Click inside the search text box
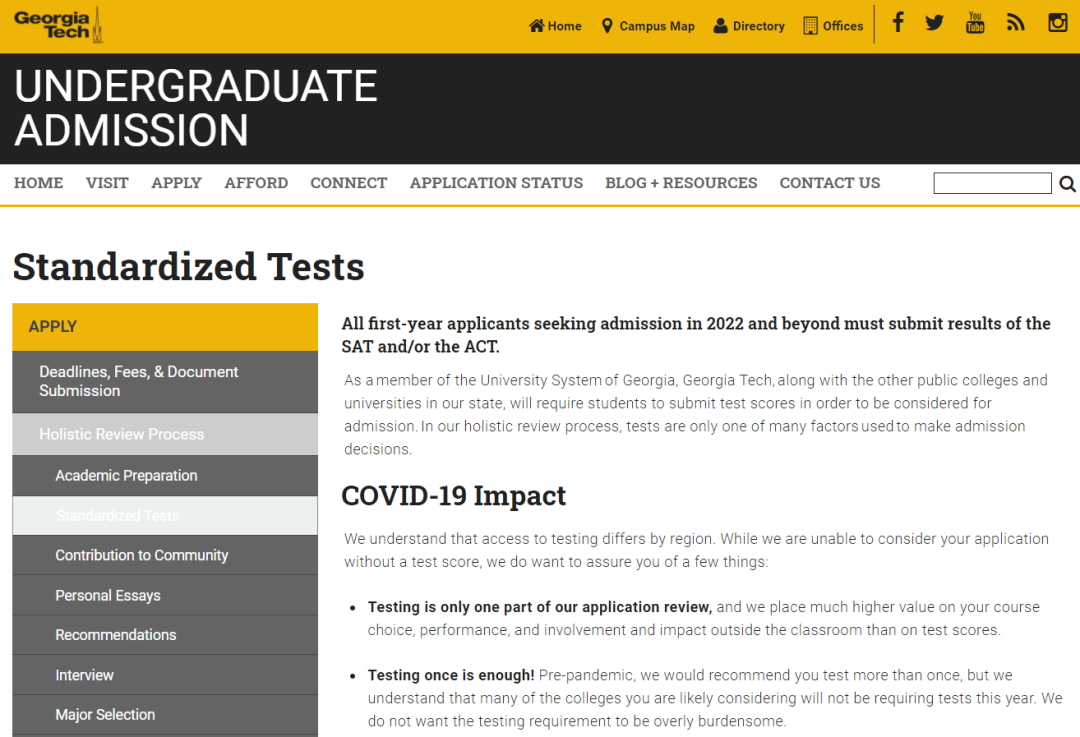The height and width of the screenshot is (737, 1080). [x=992, y=183]
